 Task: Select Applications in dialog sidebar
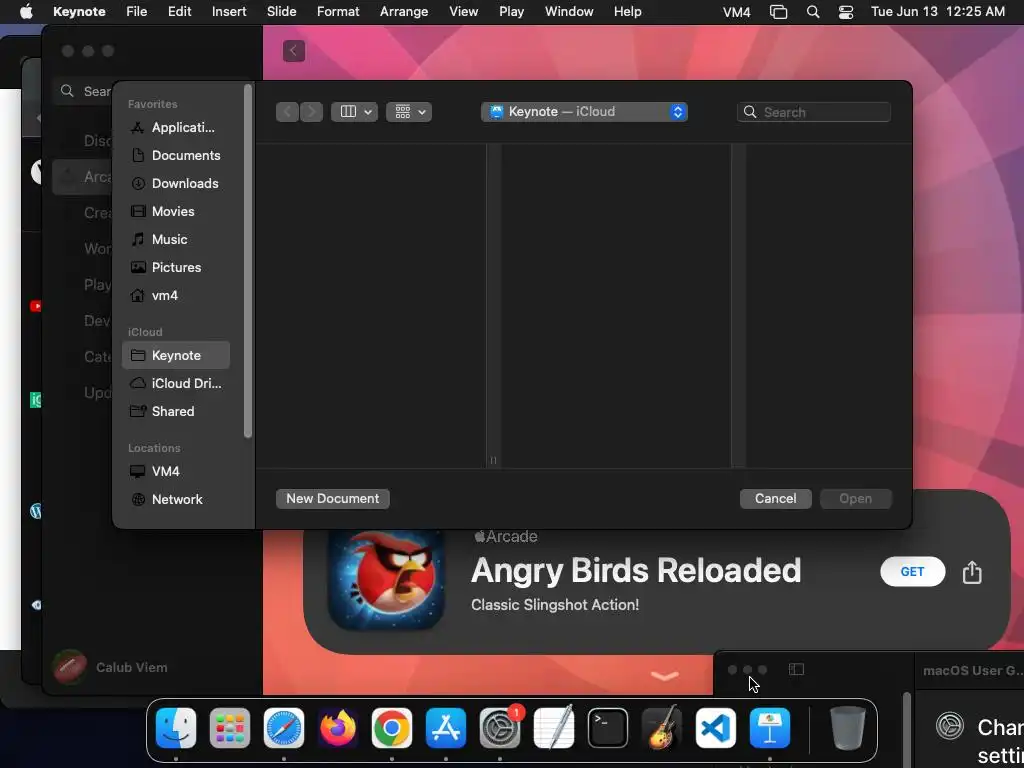tap(176, 127)
